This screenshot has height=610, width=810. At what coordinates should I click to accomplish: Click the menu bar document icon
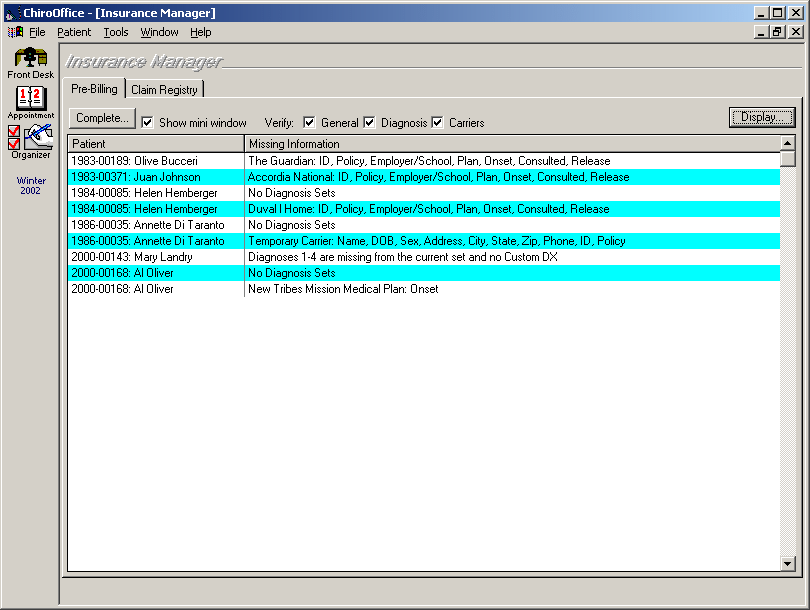15,32
